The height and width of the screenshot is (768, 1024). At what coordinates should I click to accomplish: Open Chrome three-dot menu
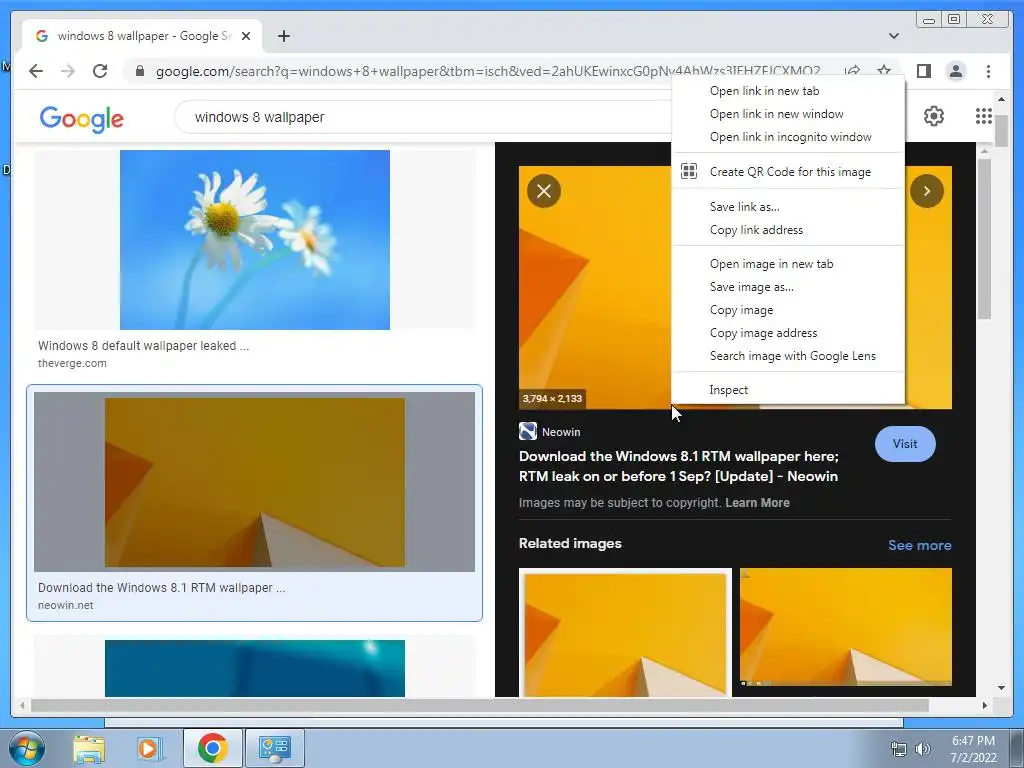(988, 71)
